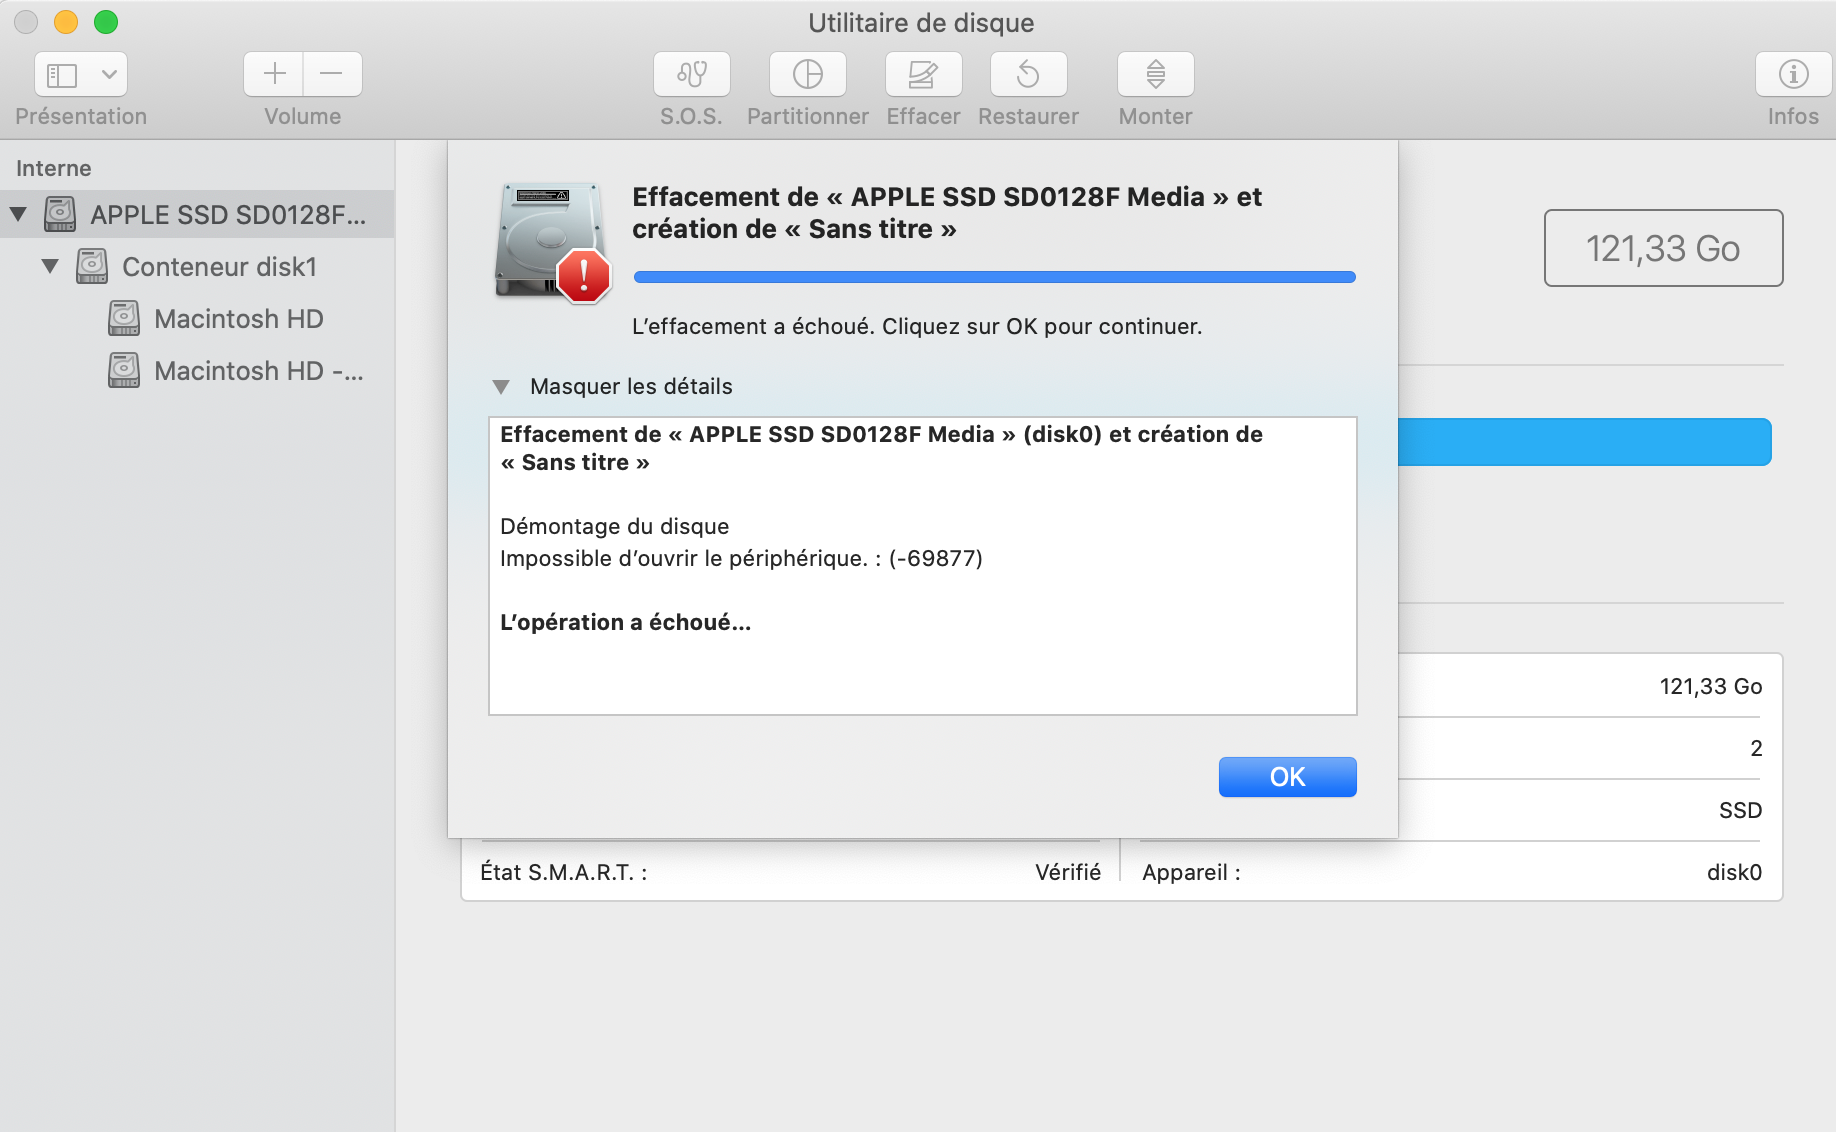1836x1132 pixels.
Task: Confirm the failed erase with OK
Action: tap(1288, 777)
